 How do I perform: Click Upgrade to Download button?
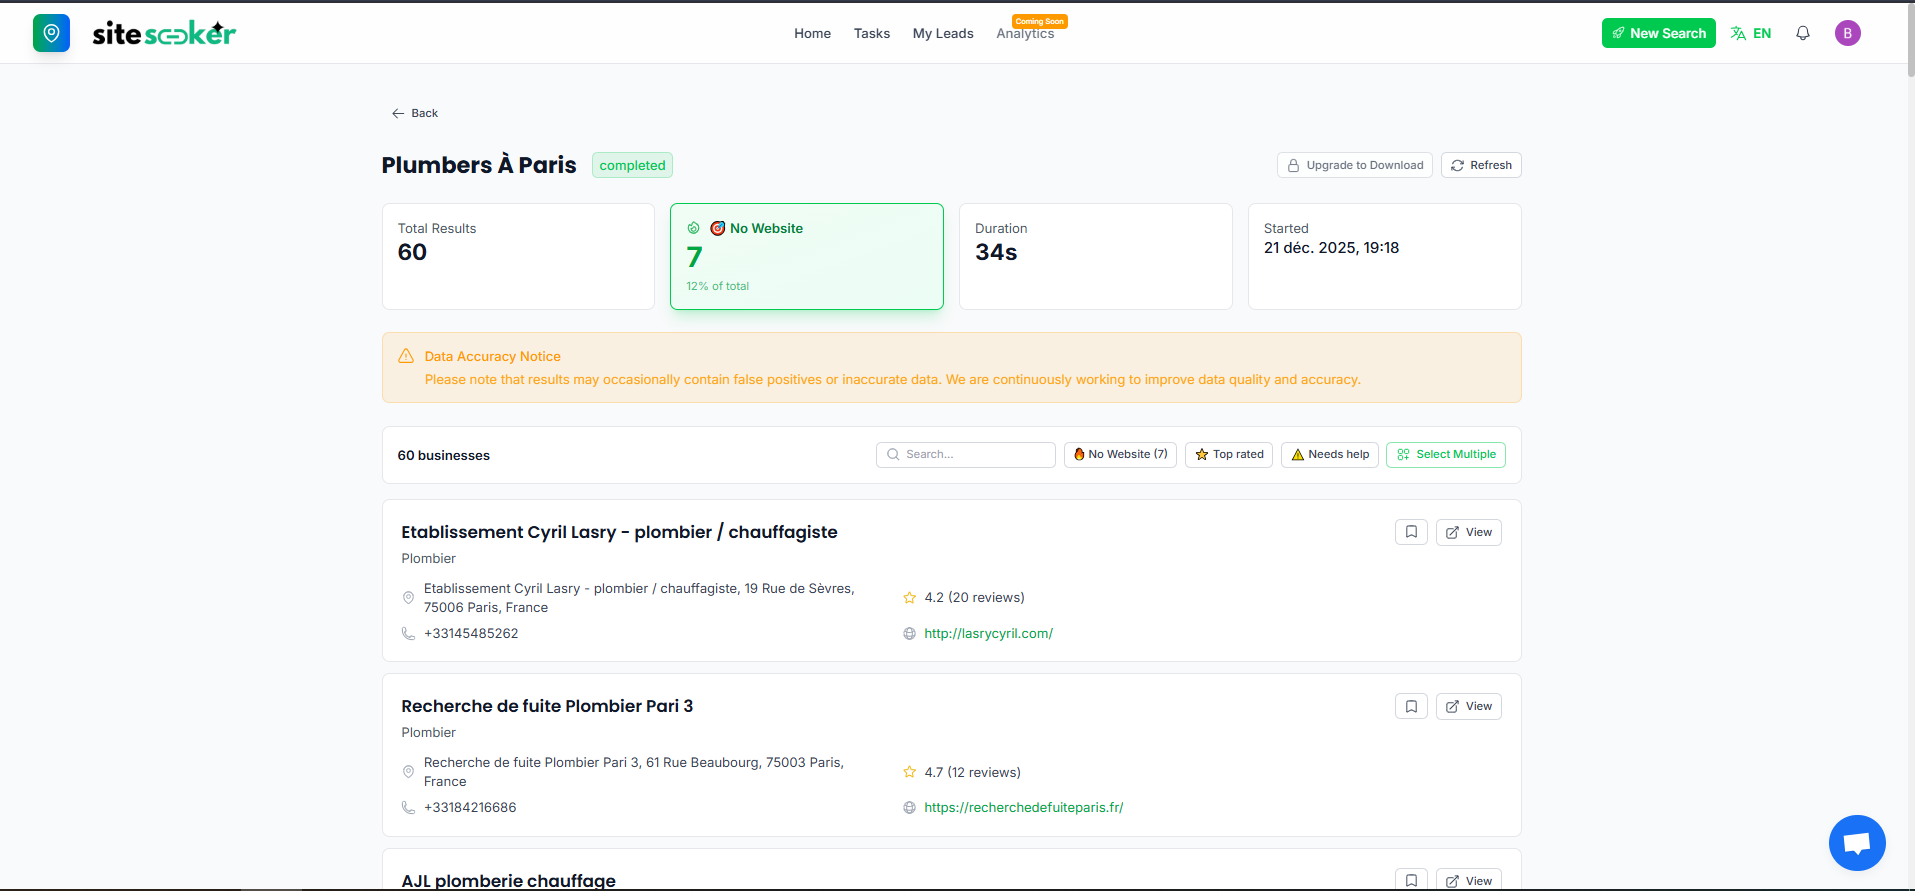click(x=1354, y=165)
